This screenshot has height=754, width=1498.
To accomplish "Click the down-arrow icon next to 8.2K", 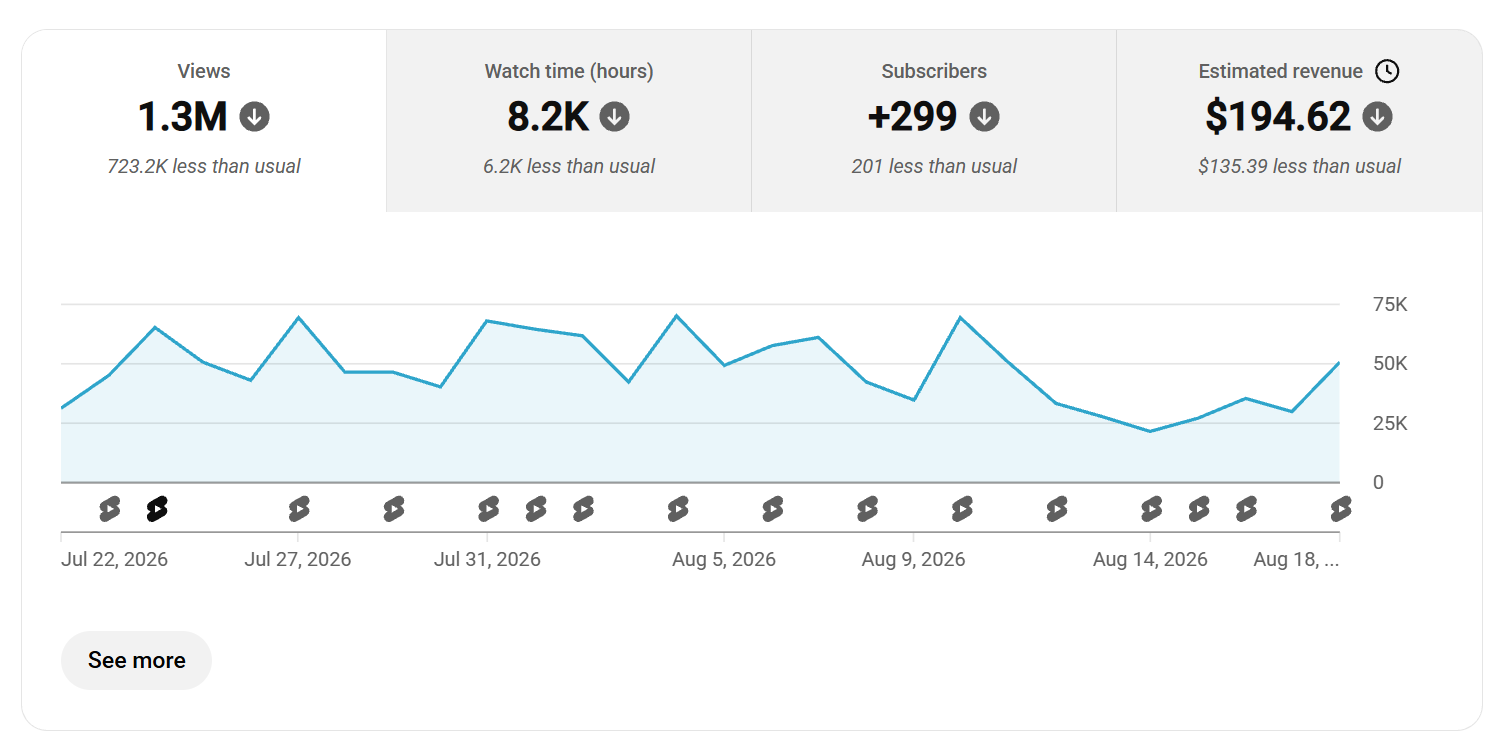I will [x=614, y=117].
